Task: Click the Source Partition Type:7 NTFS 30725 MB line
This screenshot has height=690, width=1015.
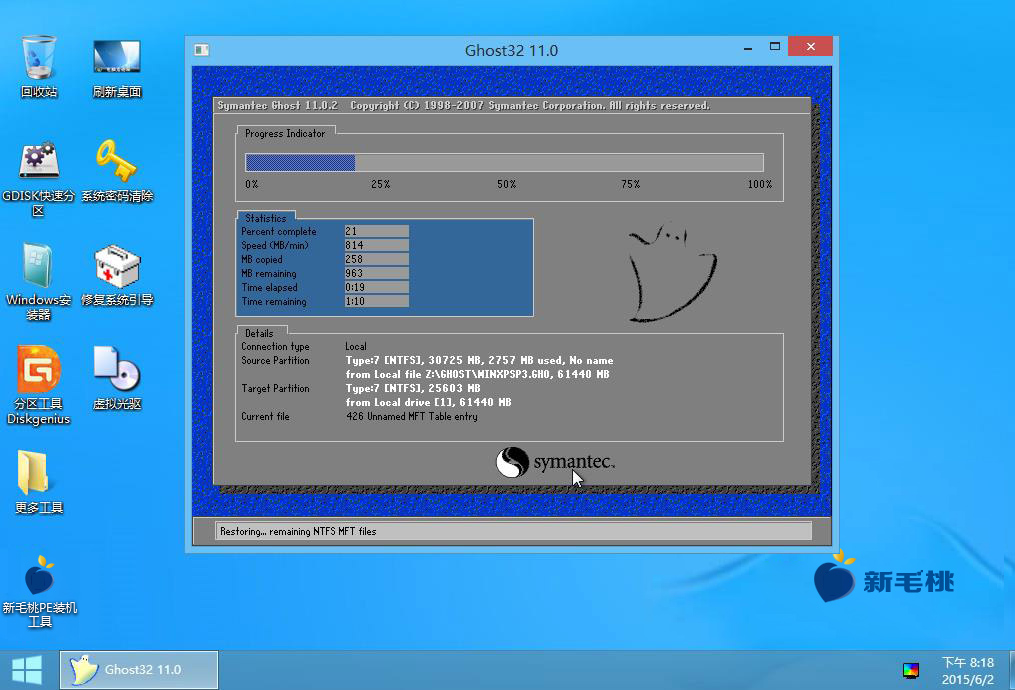Action: point(479,361)
